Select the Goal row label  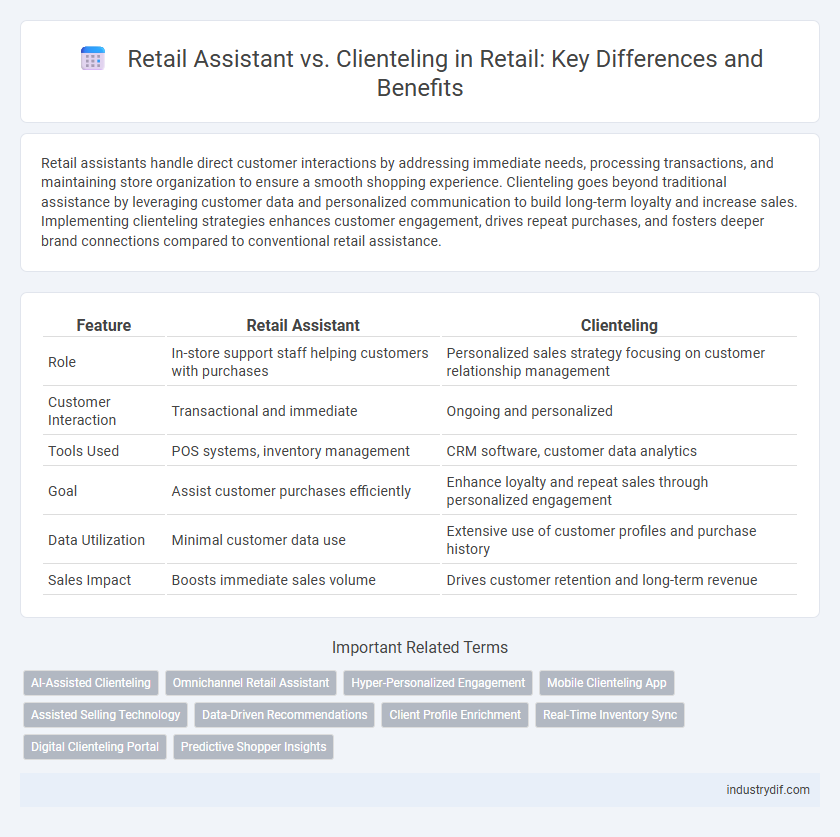pos(63,491)
